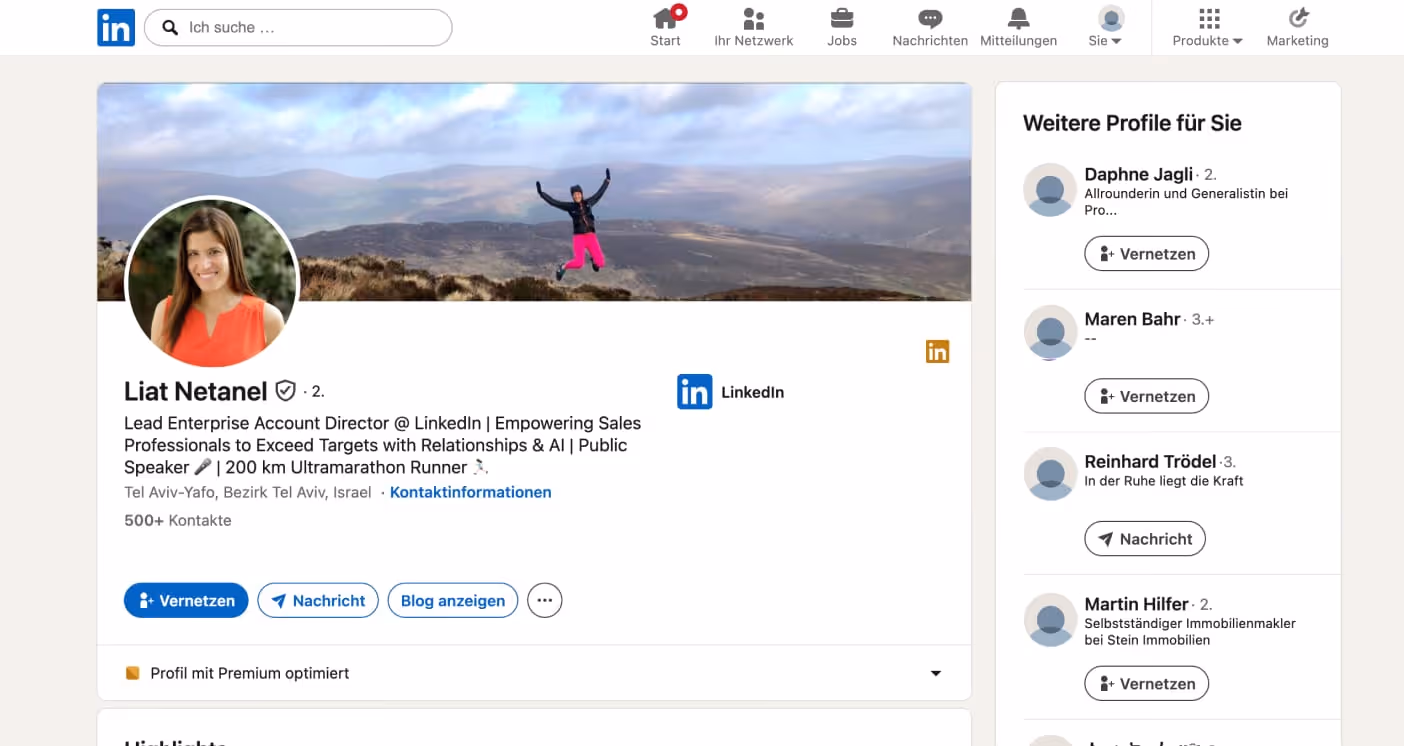Open the 500+ Kontakte link
The image size is (1404, 746).
pyautogui.click(x=177, y=520)
